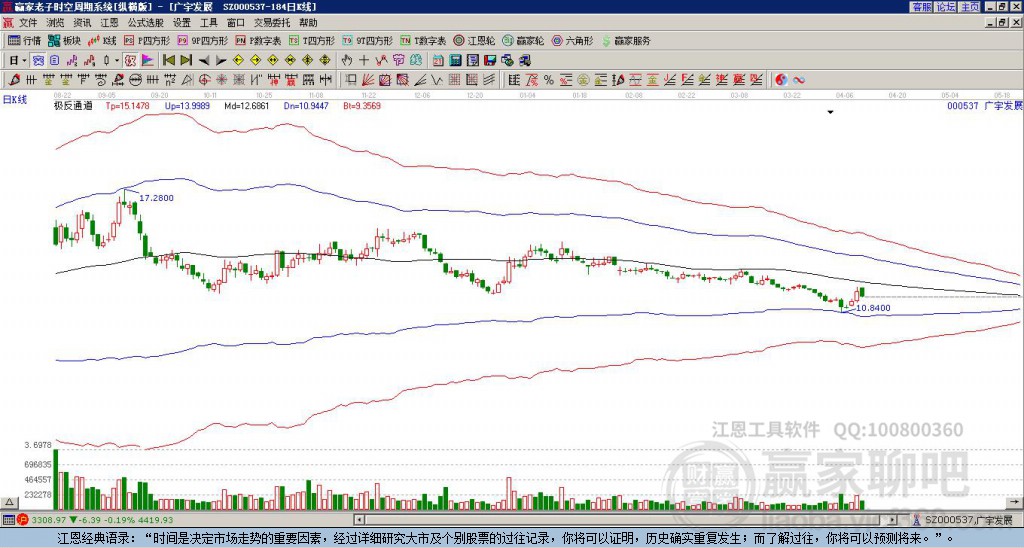Viewport: 1024px width, 548px height.
Task: Open the 公式选股 menu
Action: pos(145,21)
